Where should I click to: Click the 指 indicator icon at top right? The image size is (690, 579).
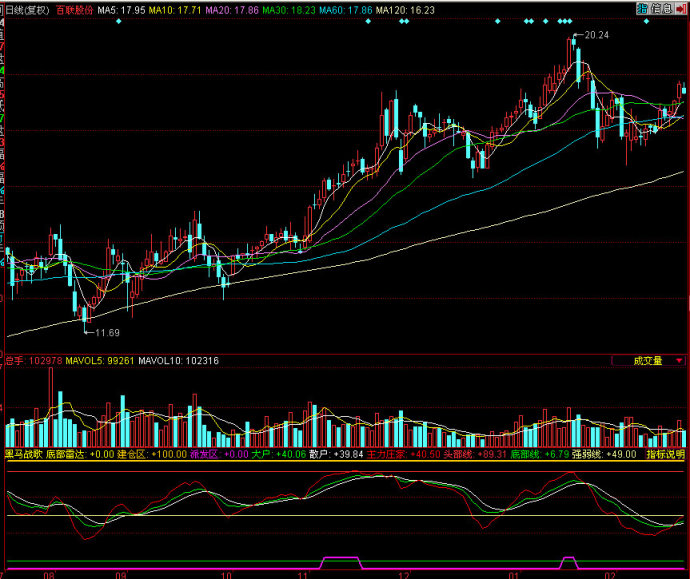[x=640, y=8]
